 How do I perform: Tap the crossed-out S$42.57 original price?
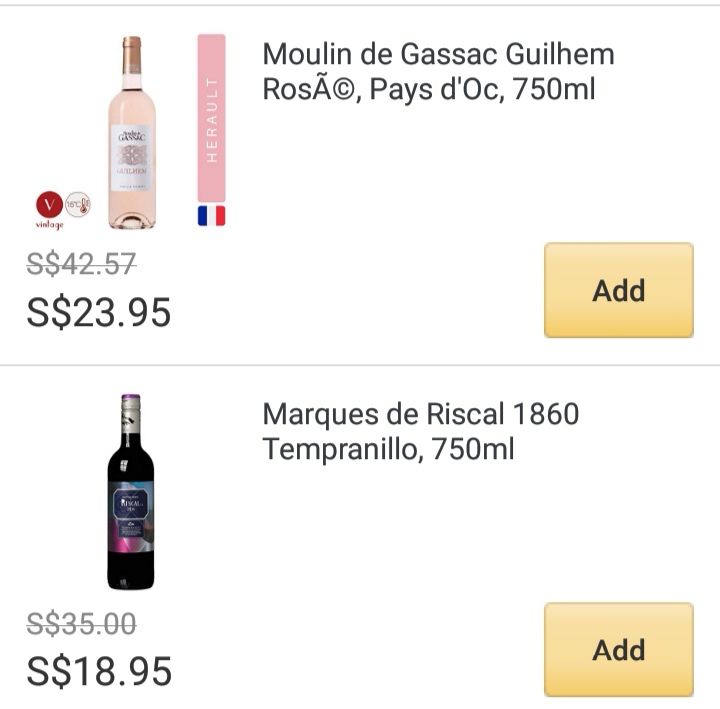82,264
